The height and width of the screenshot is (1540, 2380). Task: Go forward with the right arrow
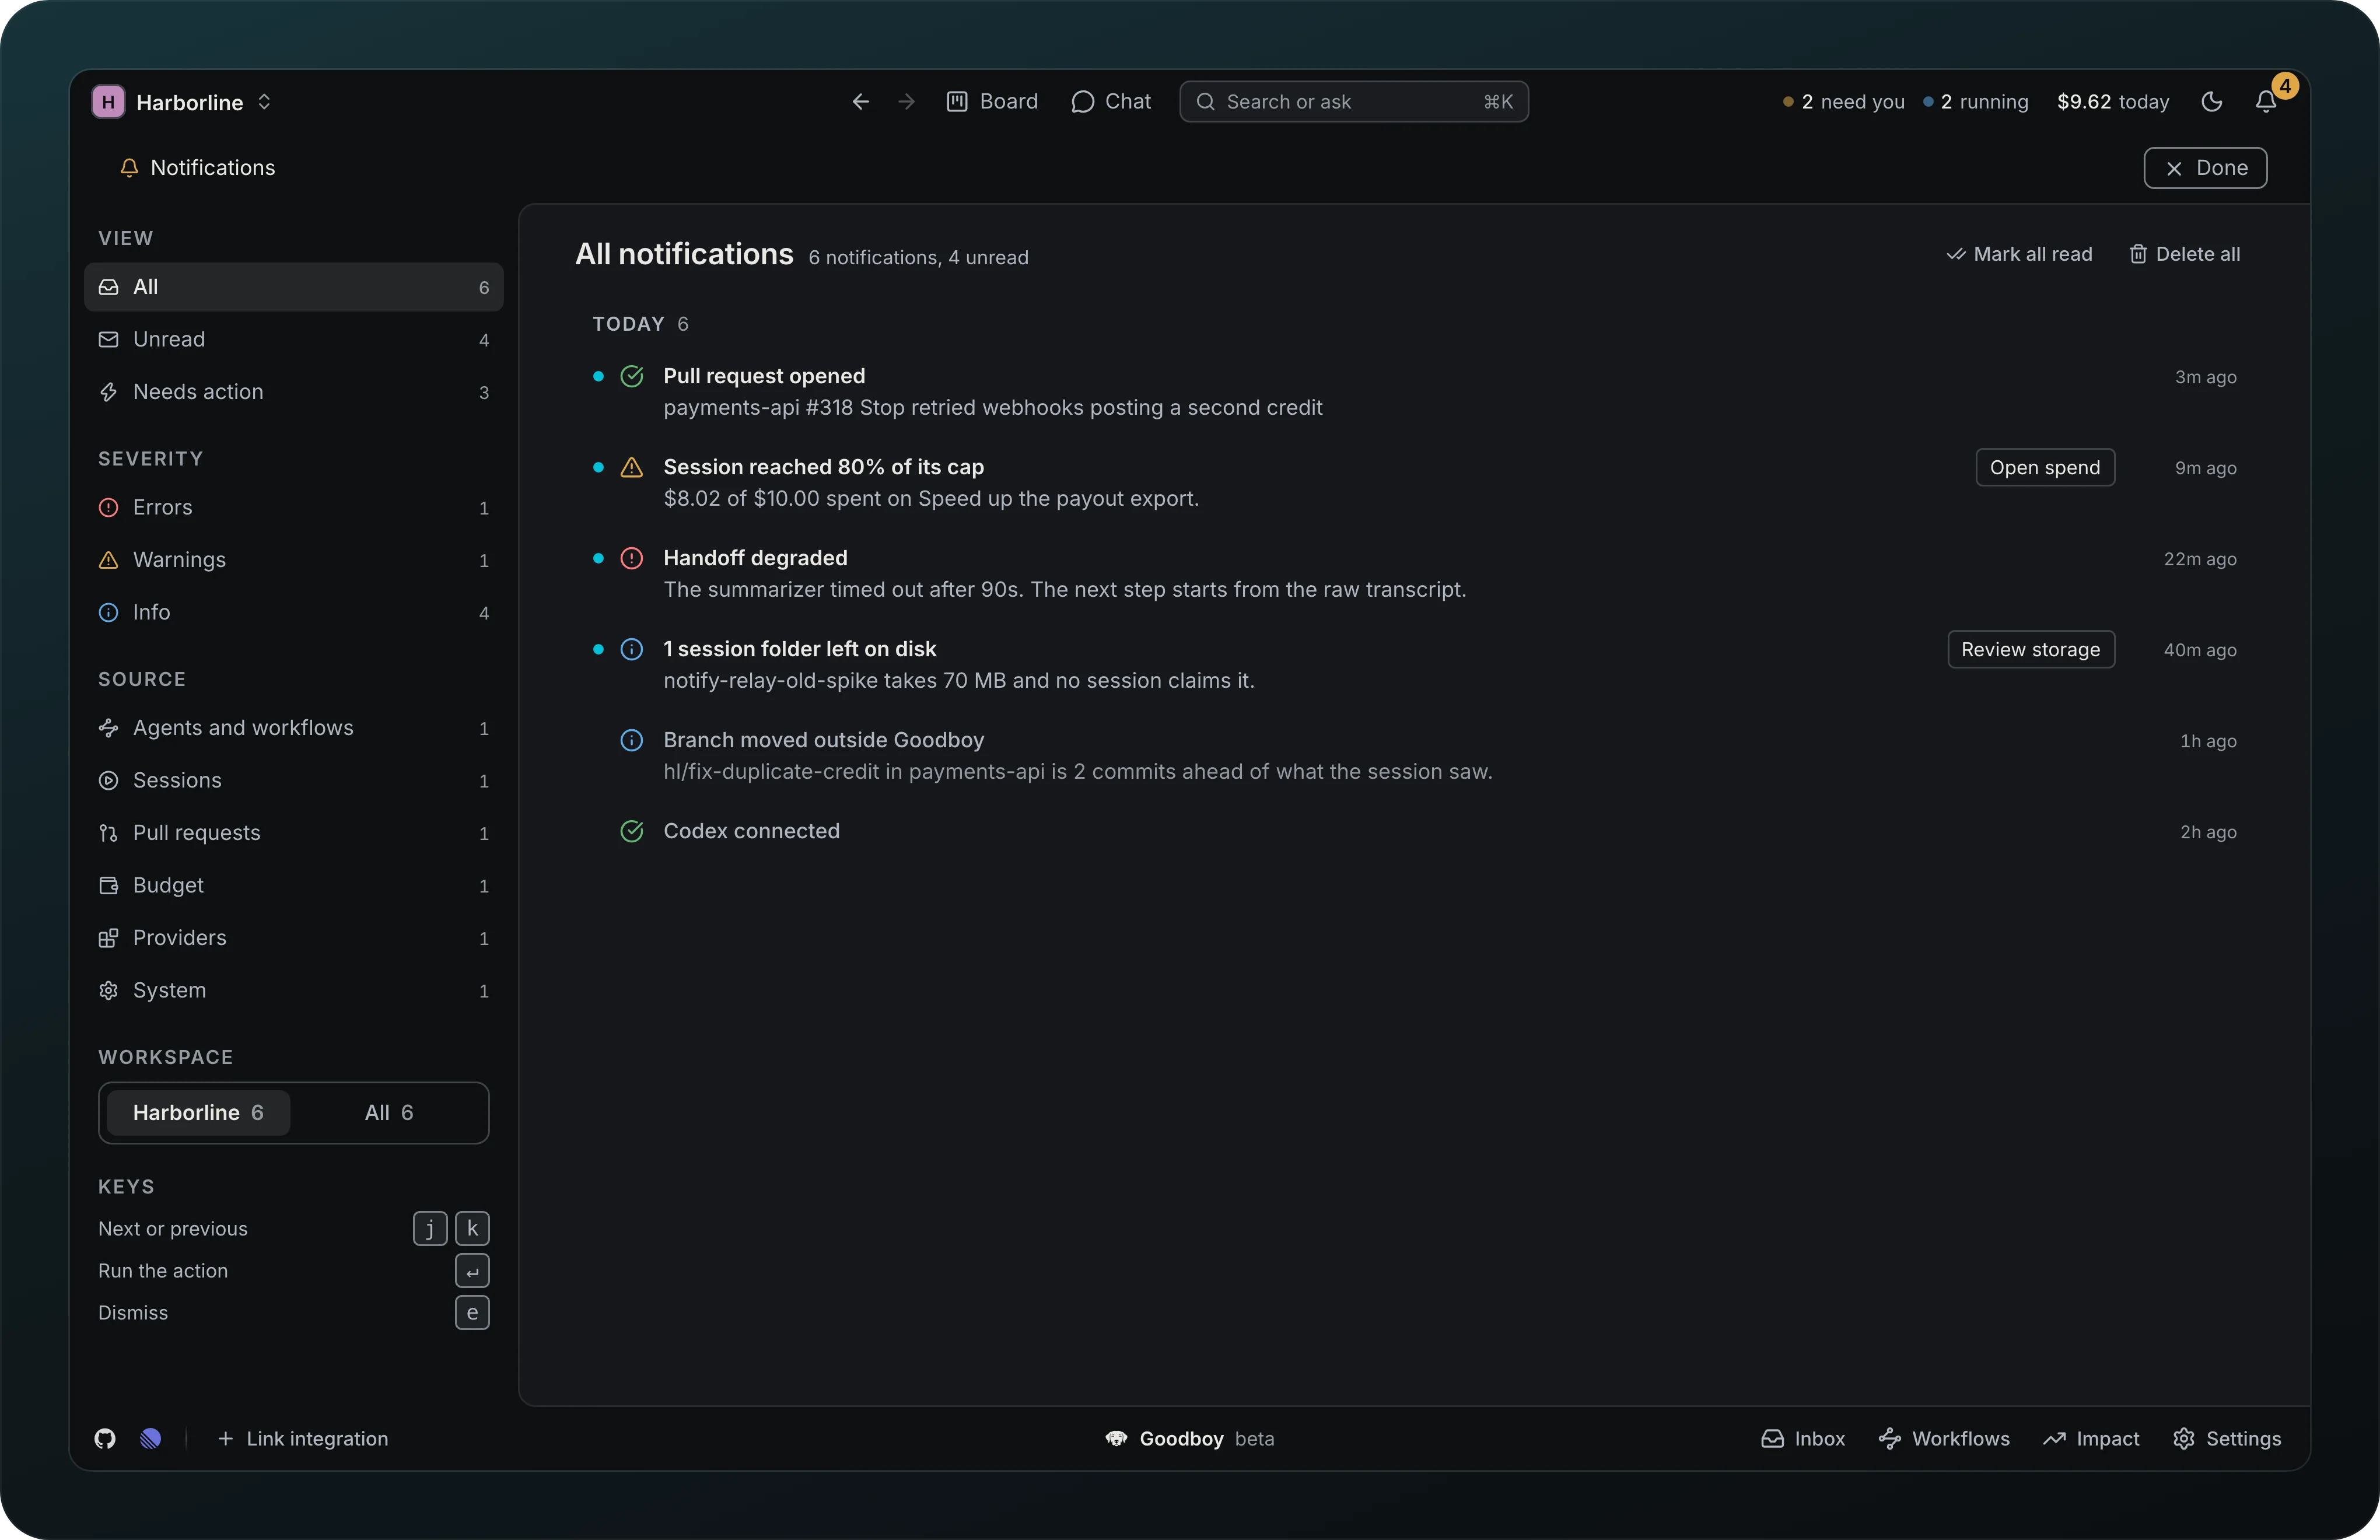tap(906, 102)
